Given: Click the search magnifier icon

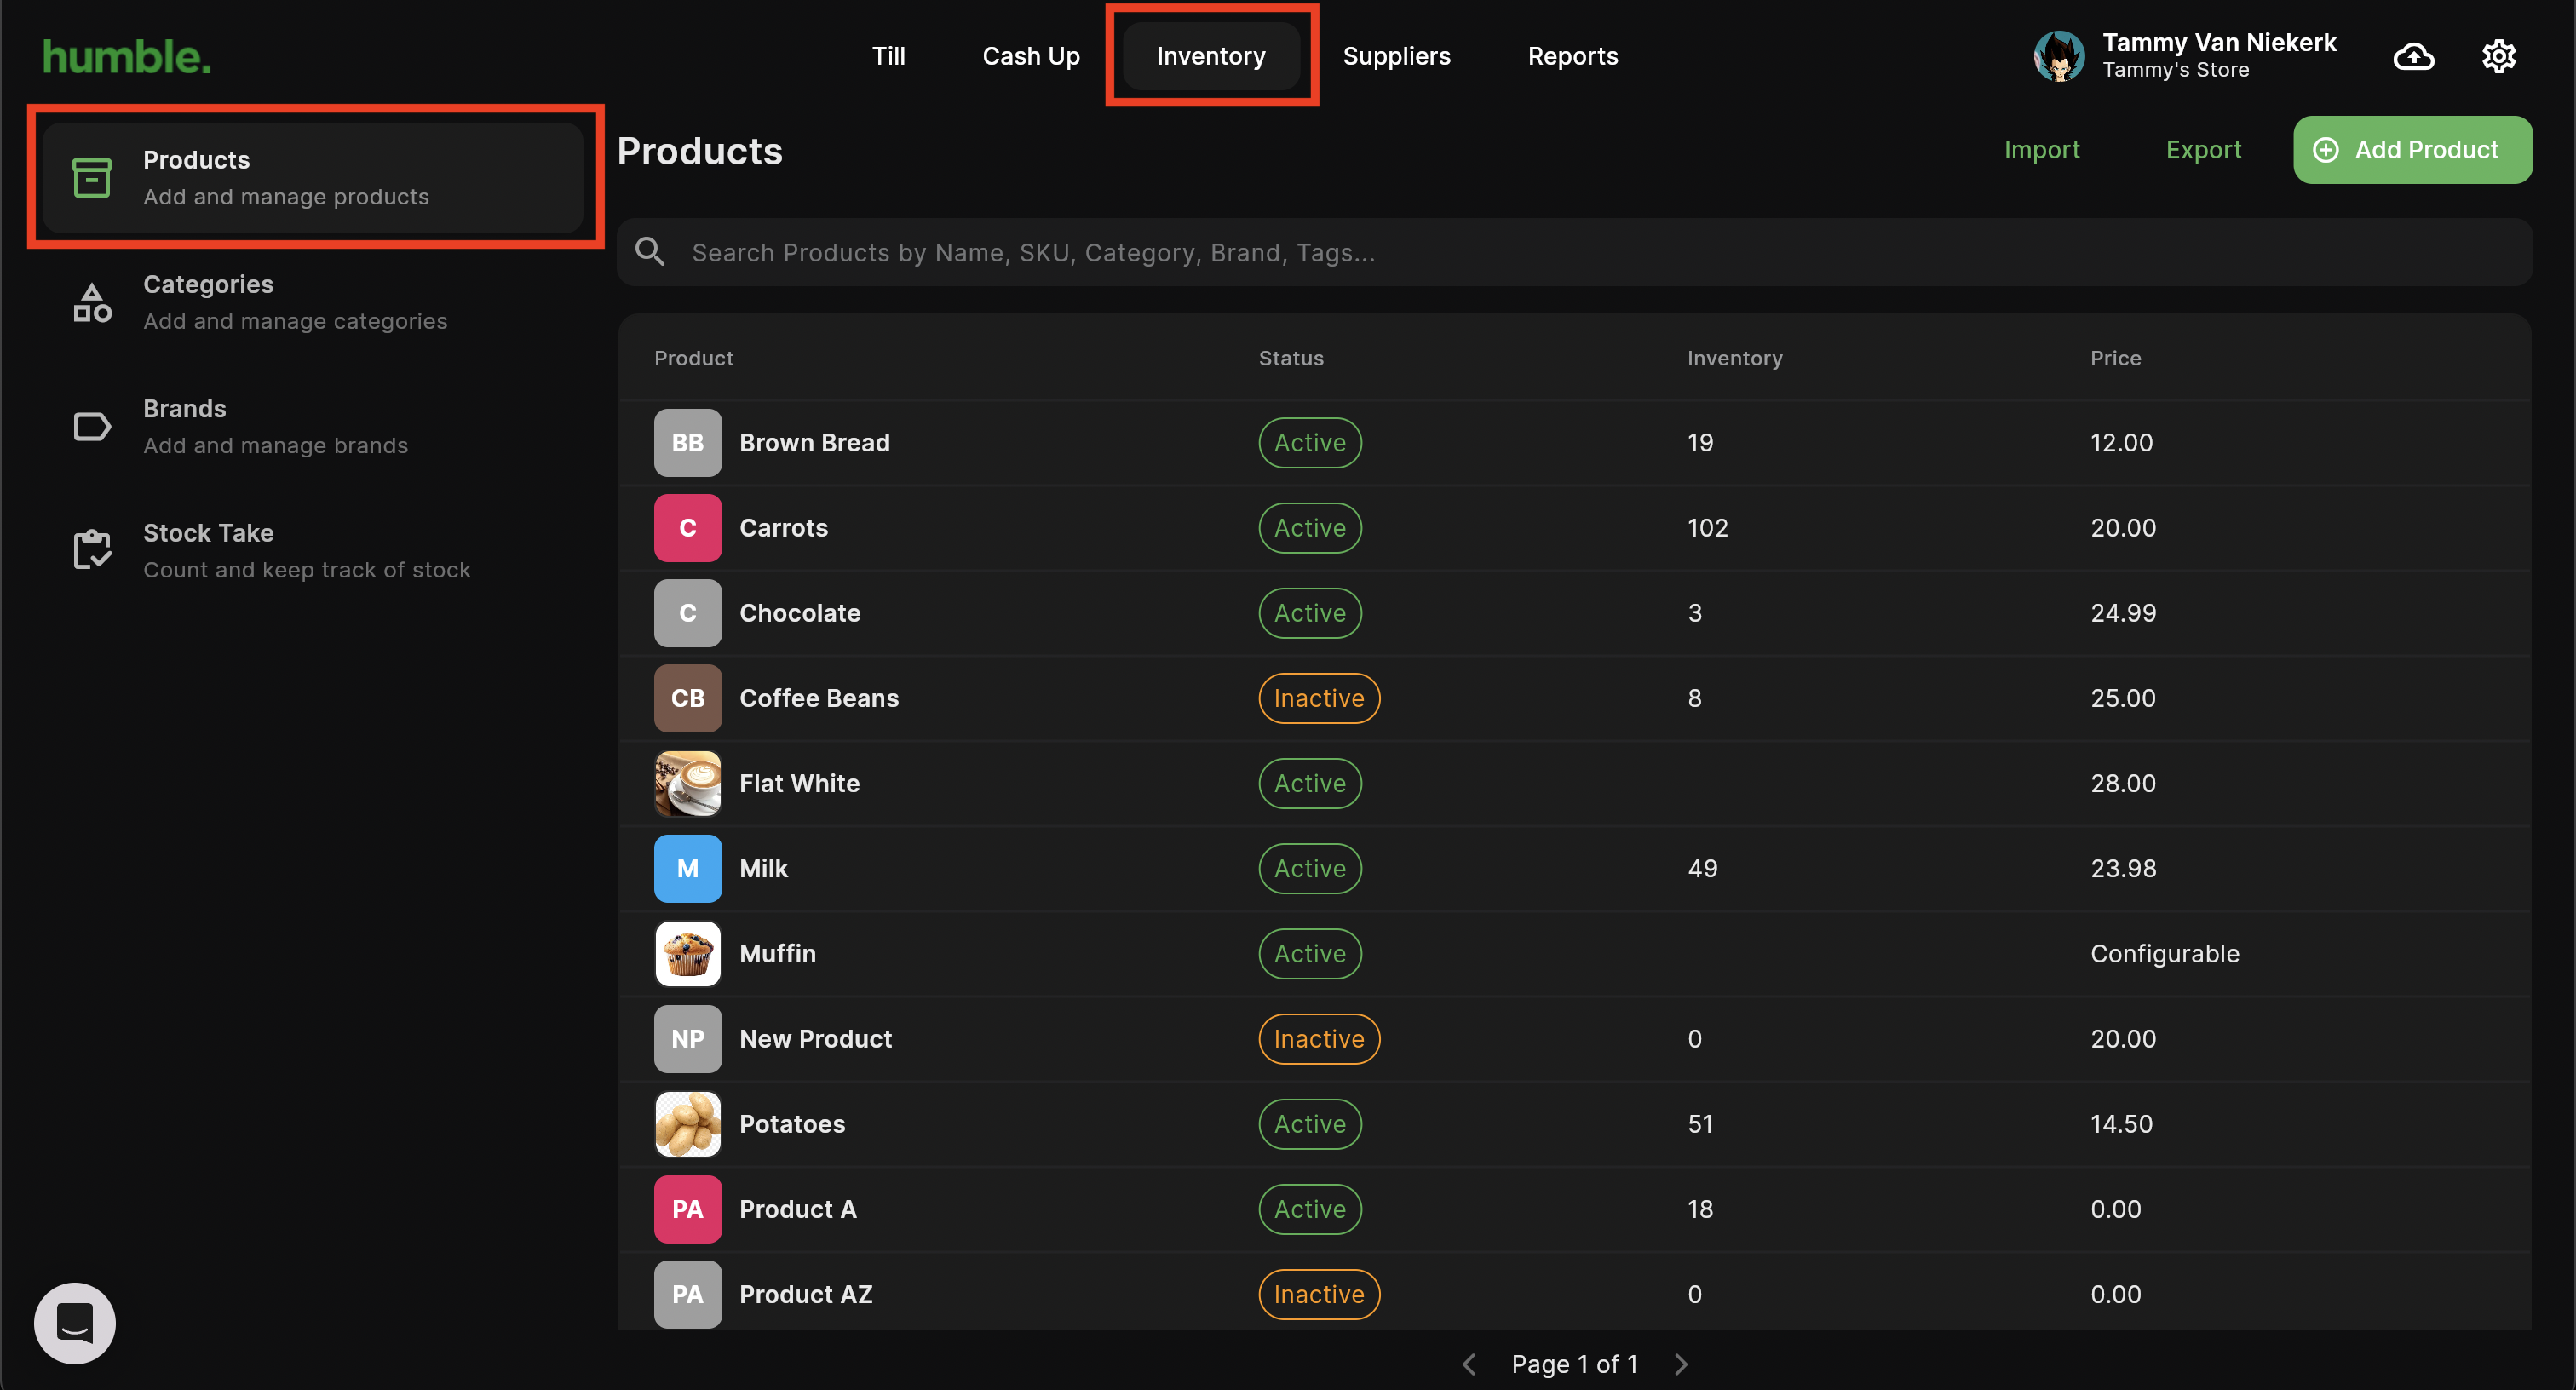Looking at the screenshot, I should click(x=650, y=252).
